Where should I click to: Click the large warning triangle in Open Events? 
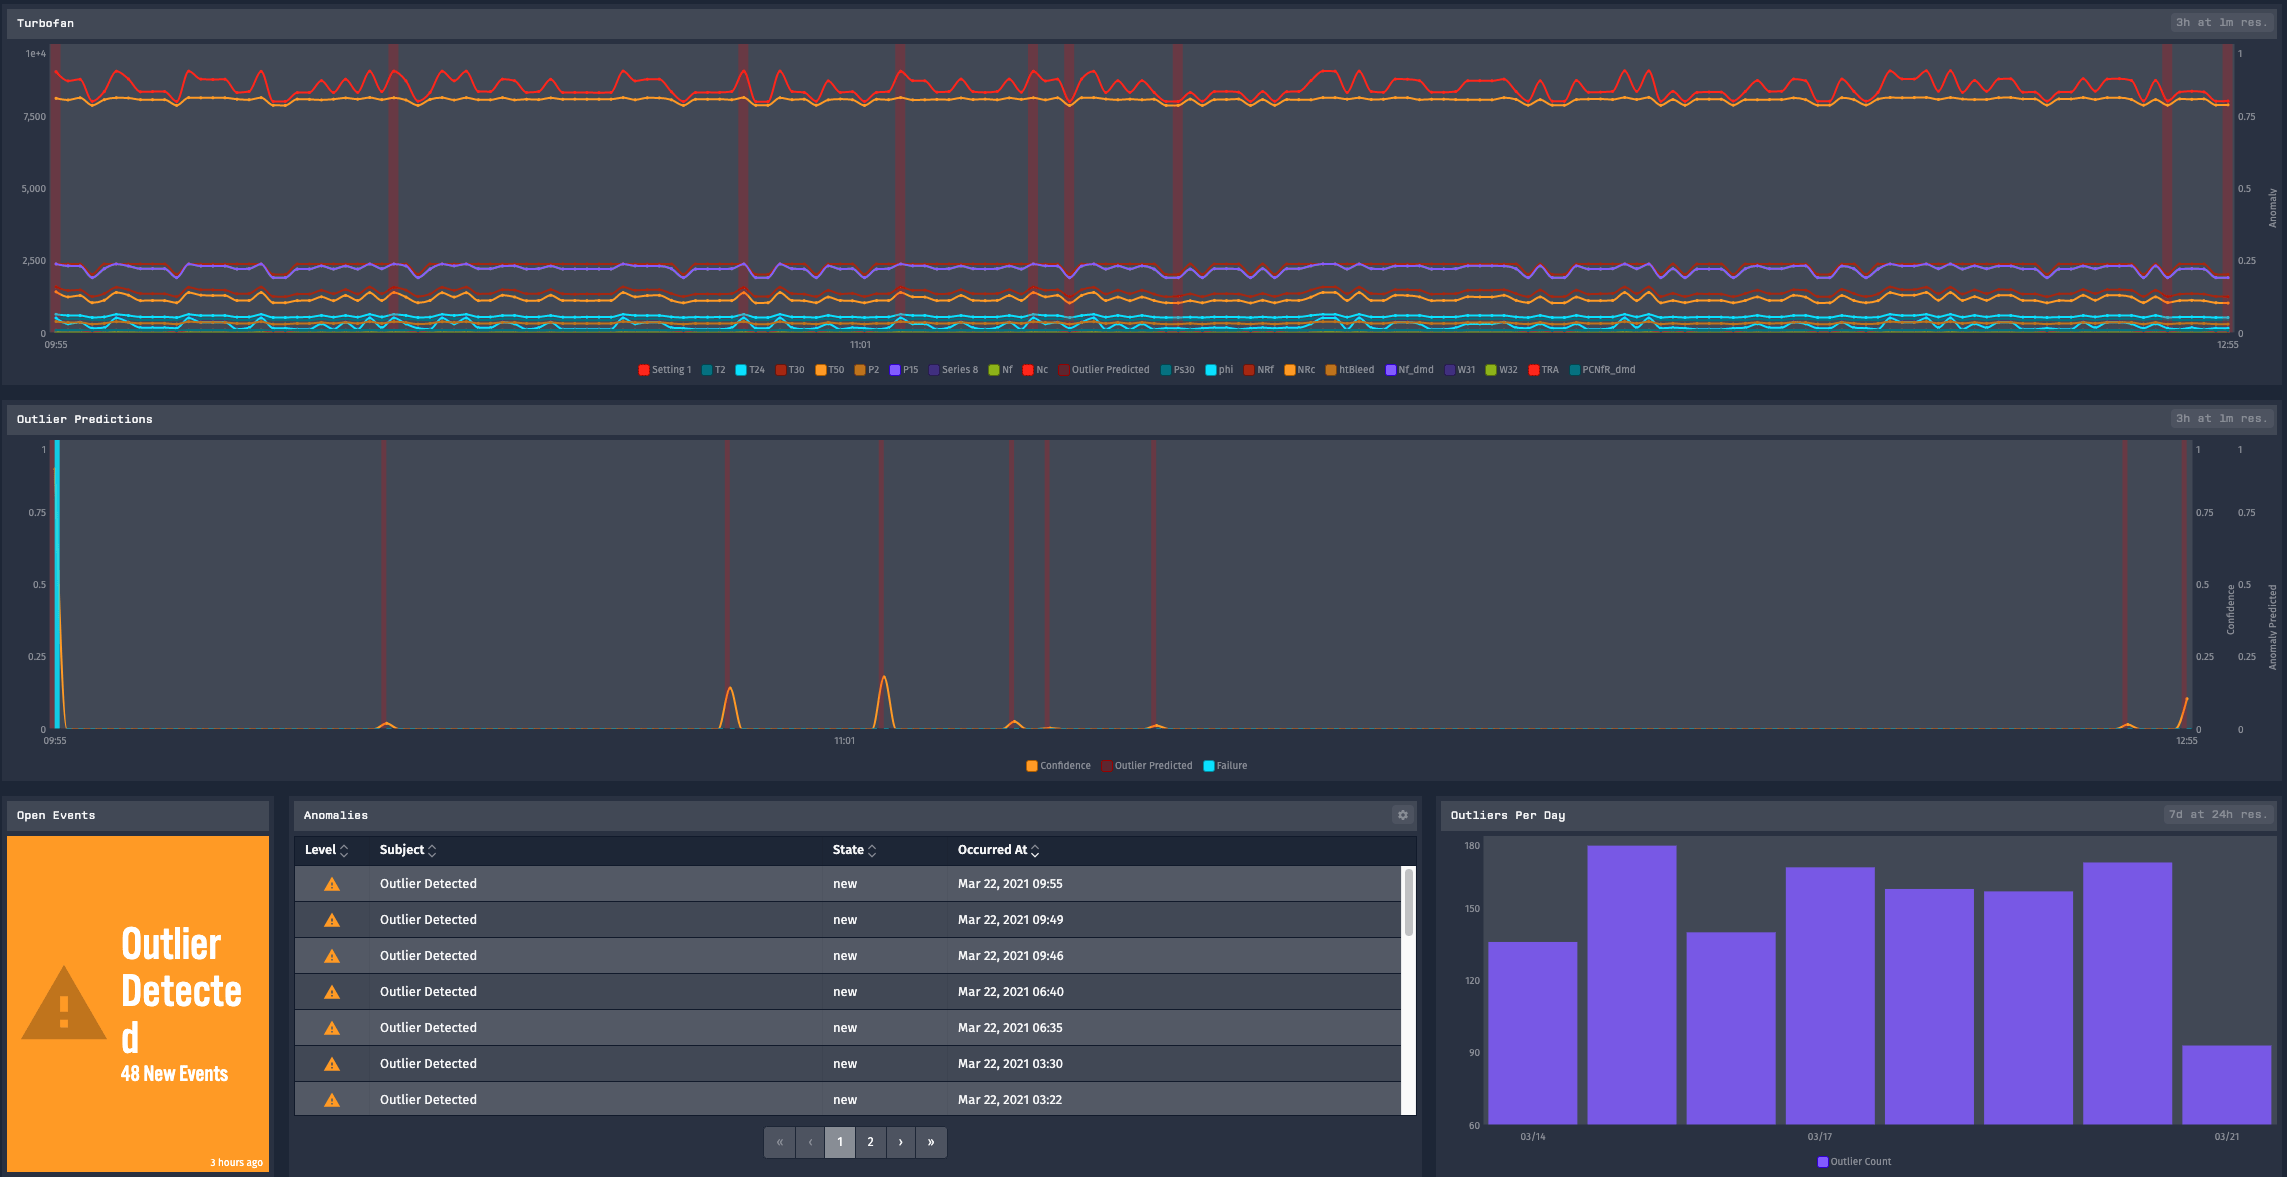click(x=64, y=1003)
